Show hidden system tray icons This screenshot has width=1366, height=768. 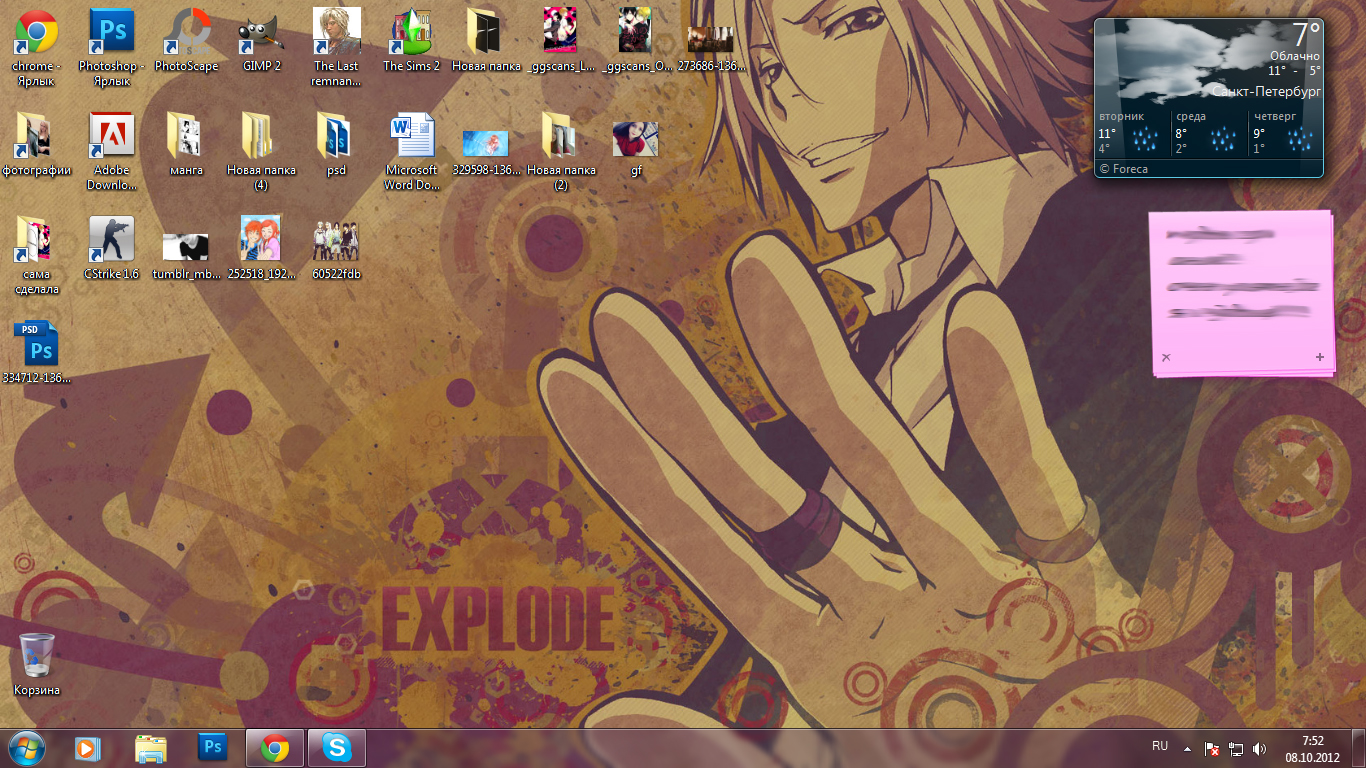pyautogui.click(x=1187, y=748)
